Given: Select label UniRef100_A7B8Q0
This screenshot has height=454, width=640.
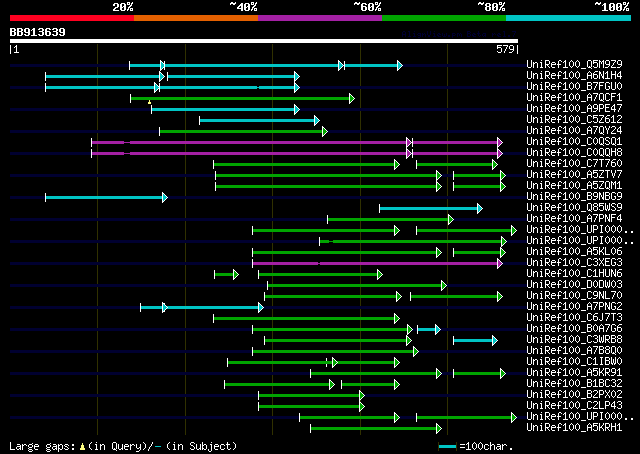Looking at the screenshot, I should 574,351.
